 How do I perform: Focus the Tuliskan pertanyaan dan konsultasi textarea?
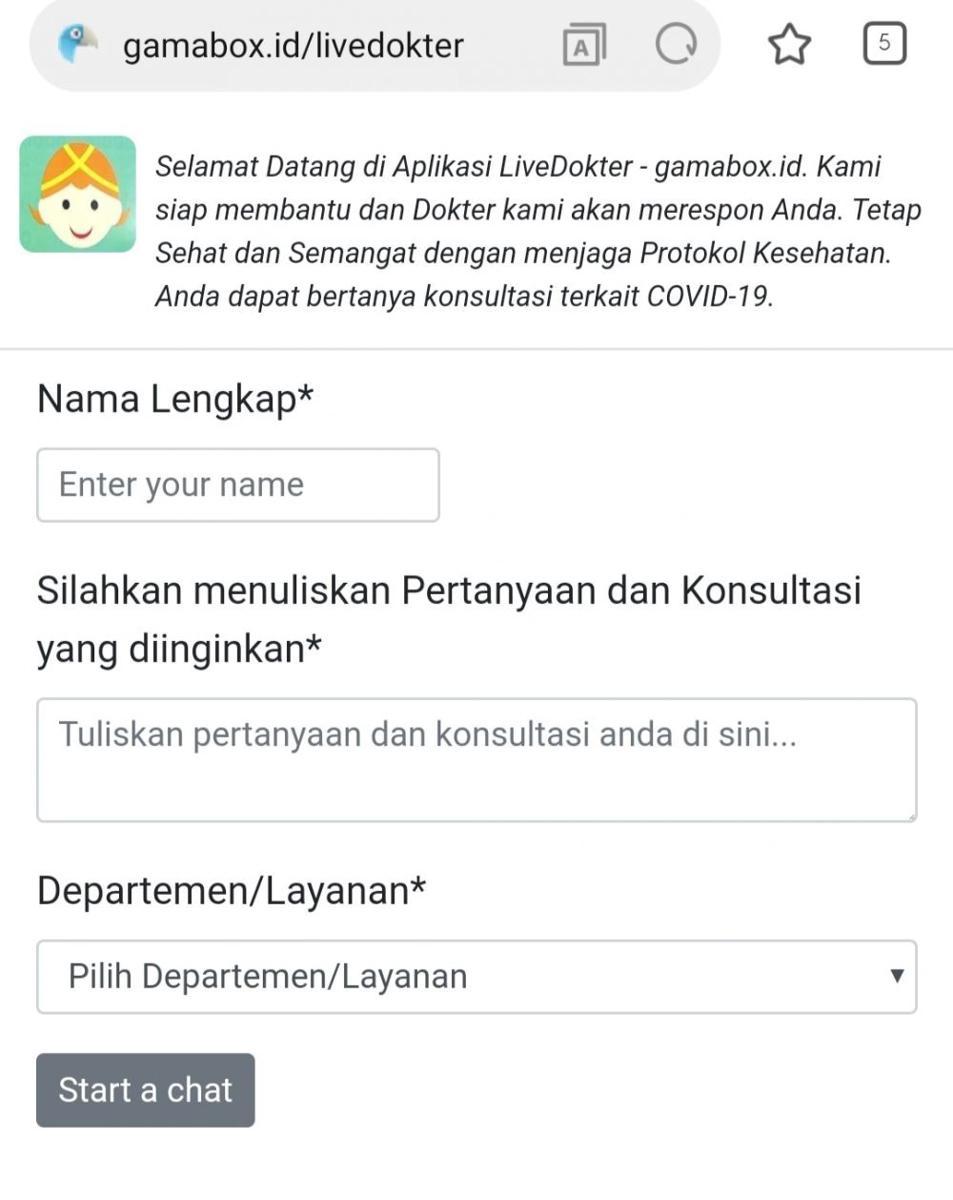tap(477, 760)
